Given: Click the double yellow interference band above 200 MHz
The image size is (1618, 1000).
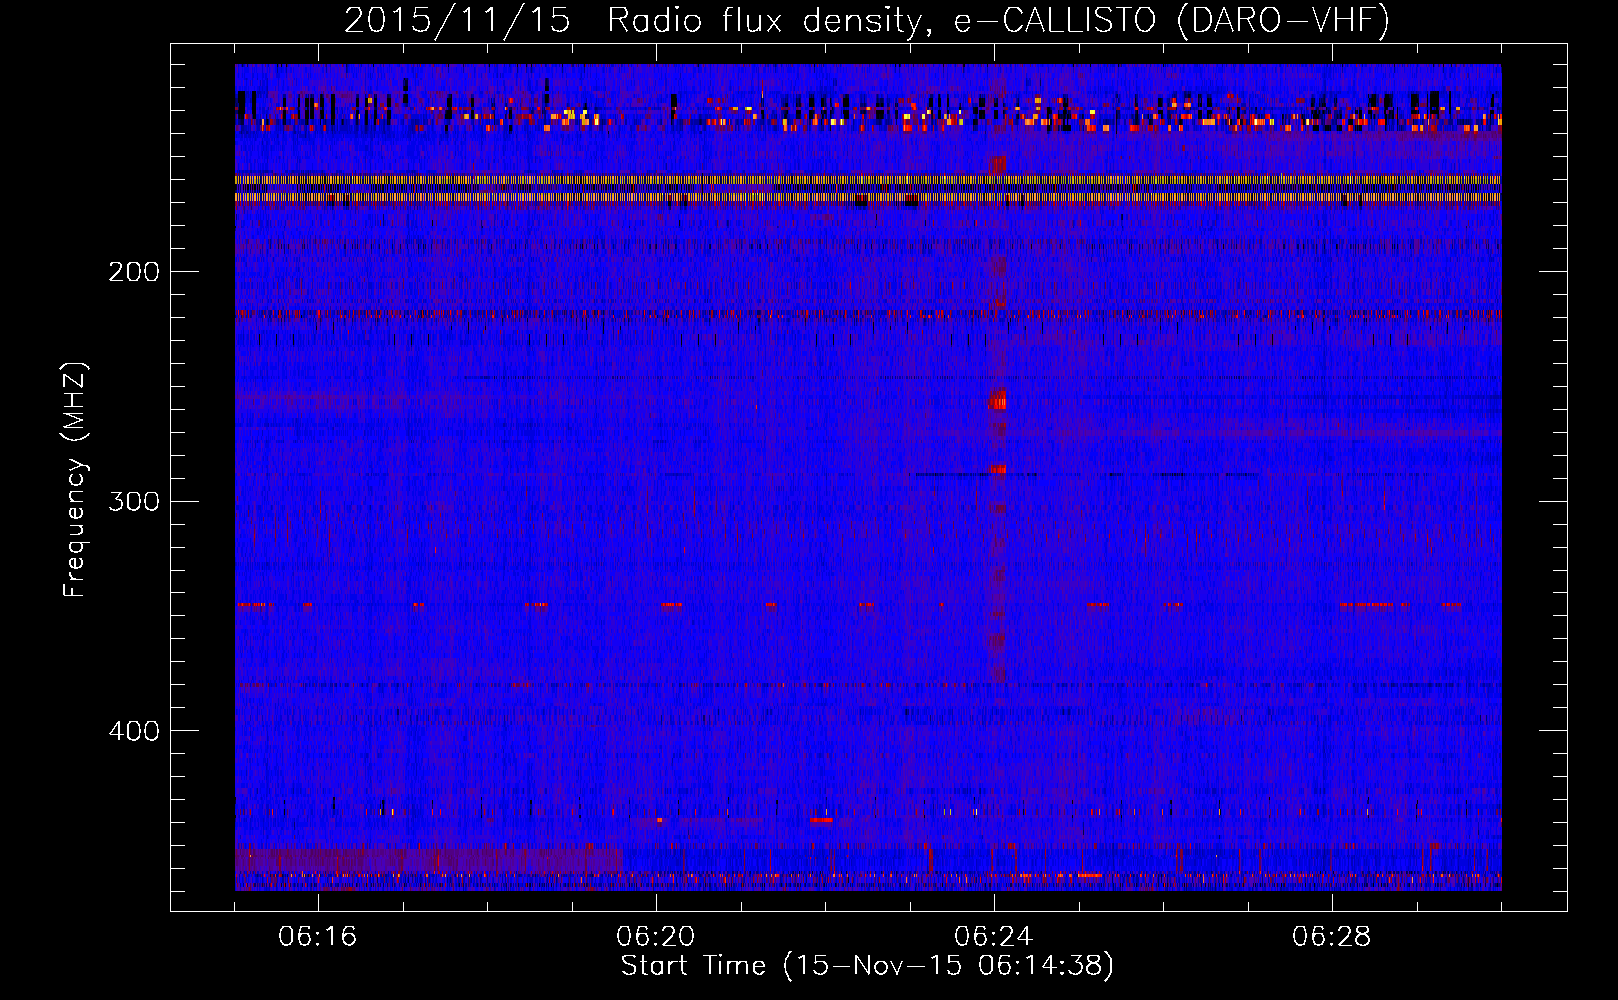Looking at the screenshot, I should pos(868,189).
